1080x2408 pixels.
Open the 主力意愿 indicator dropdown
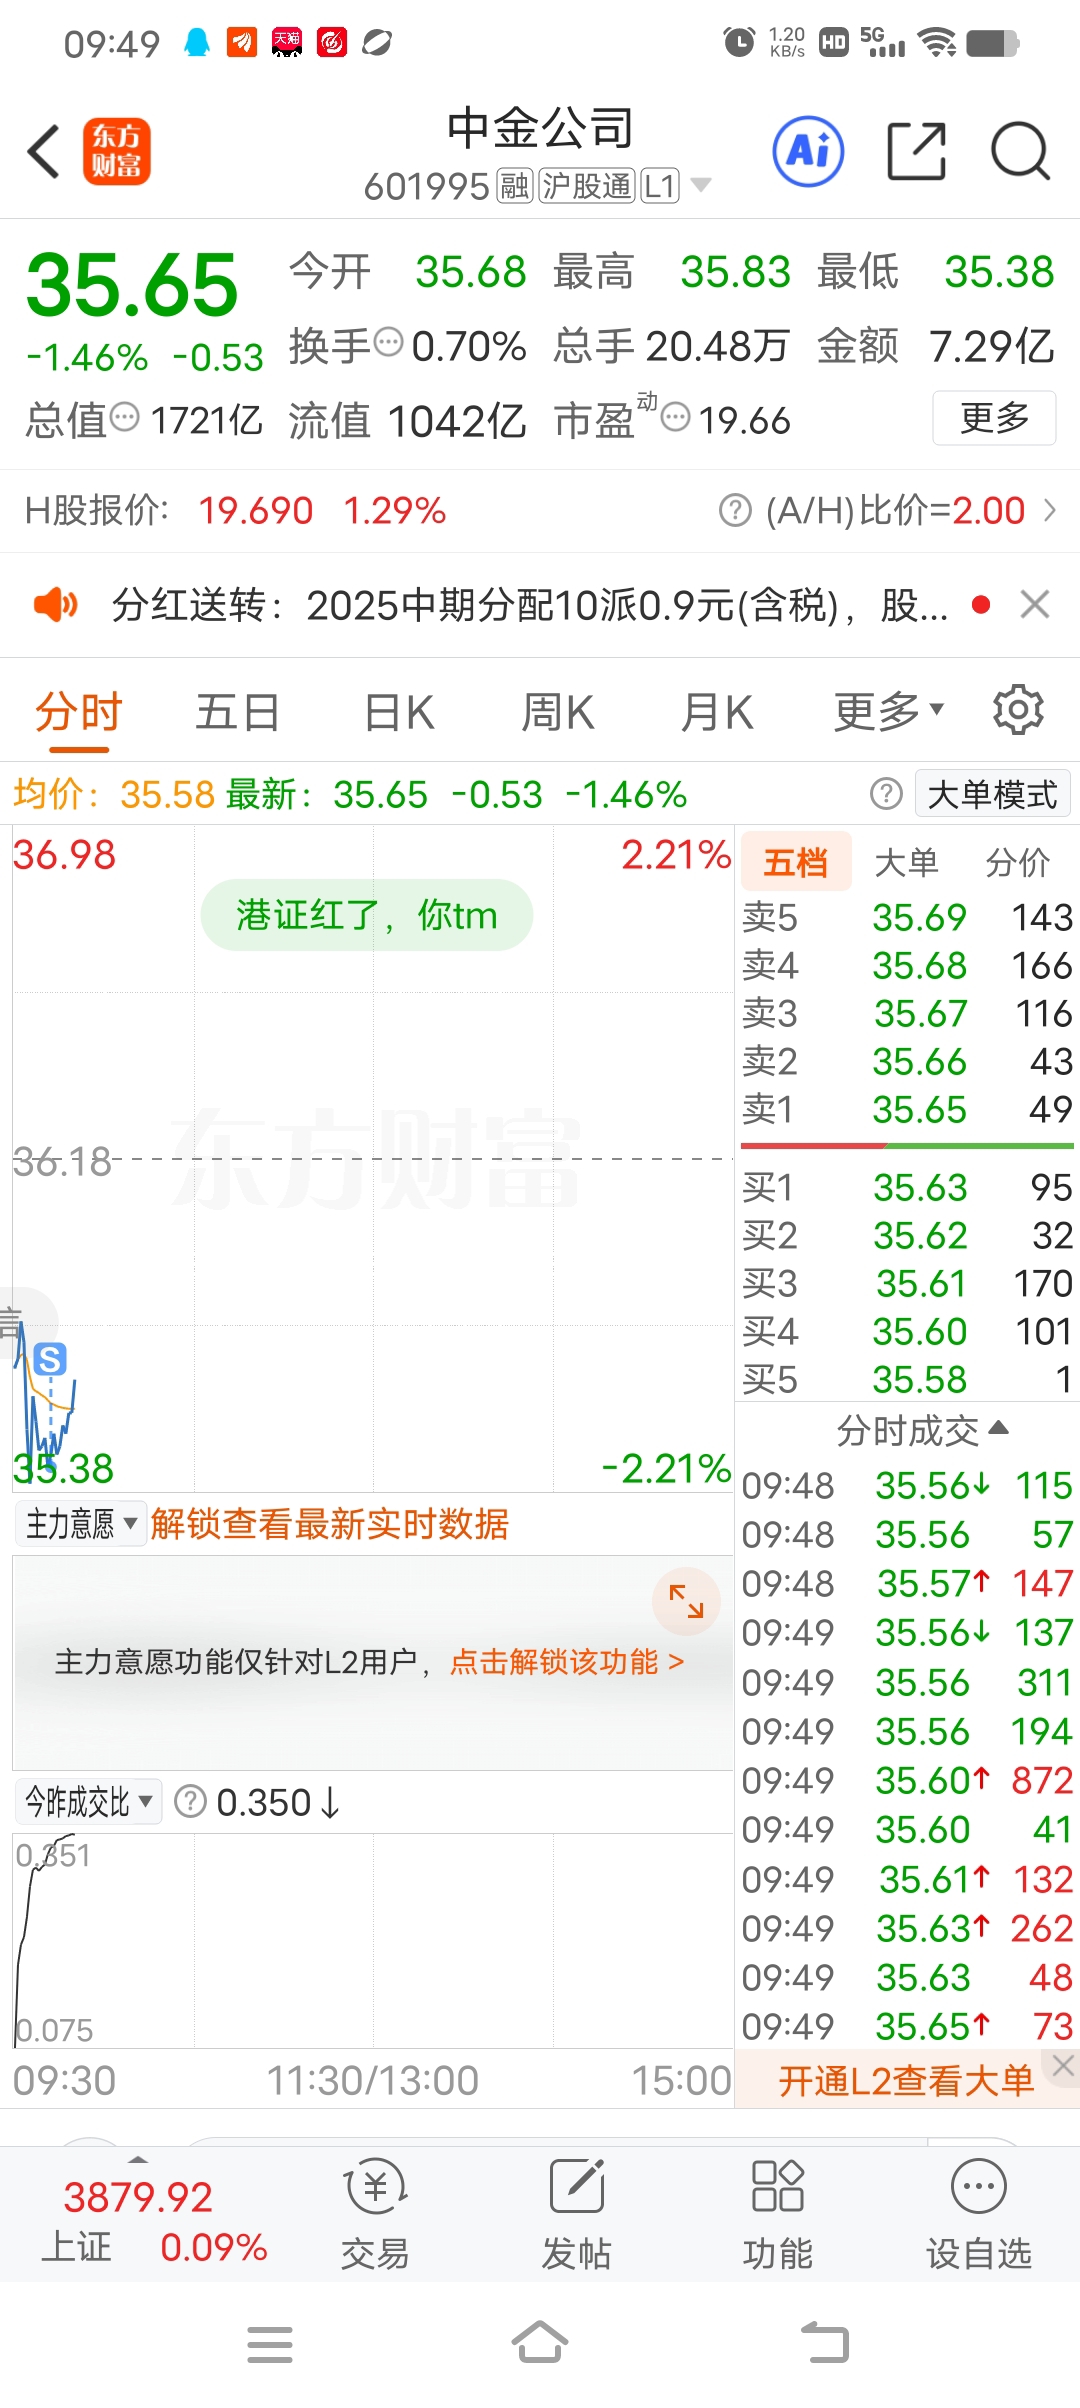coord(80,1524)
